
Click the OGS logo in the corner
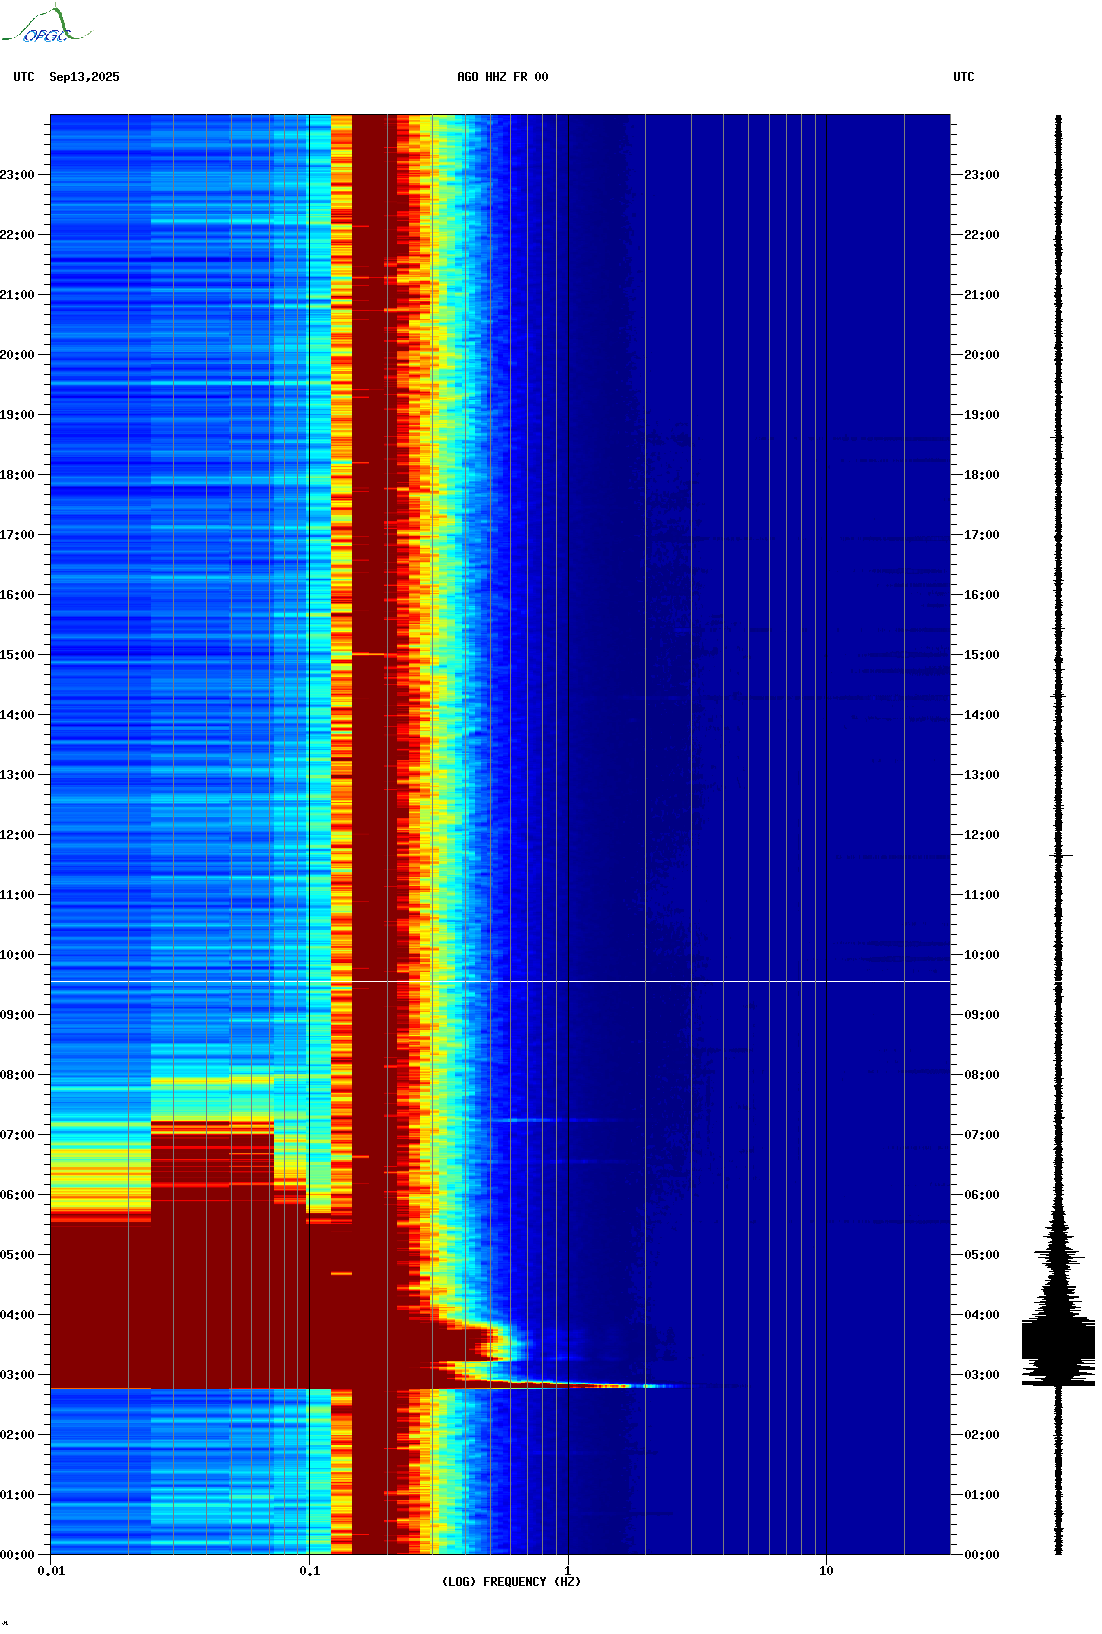pos(45,25)
